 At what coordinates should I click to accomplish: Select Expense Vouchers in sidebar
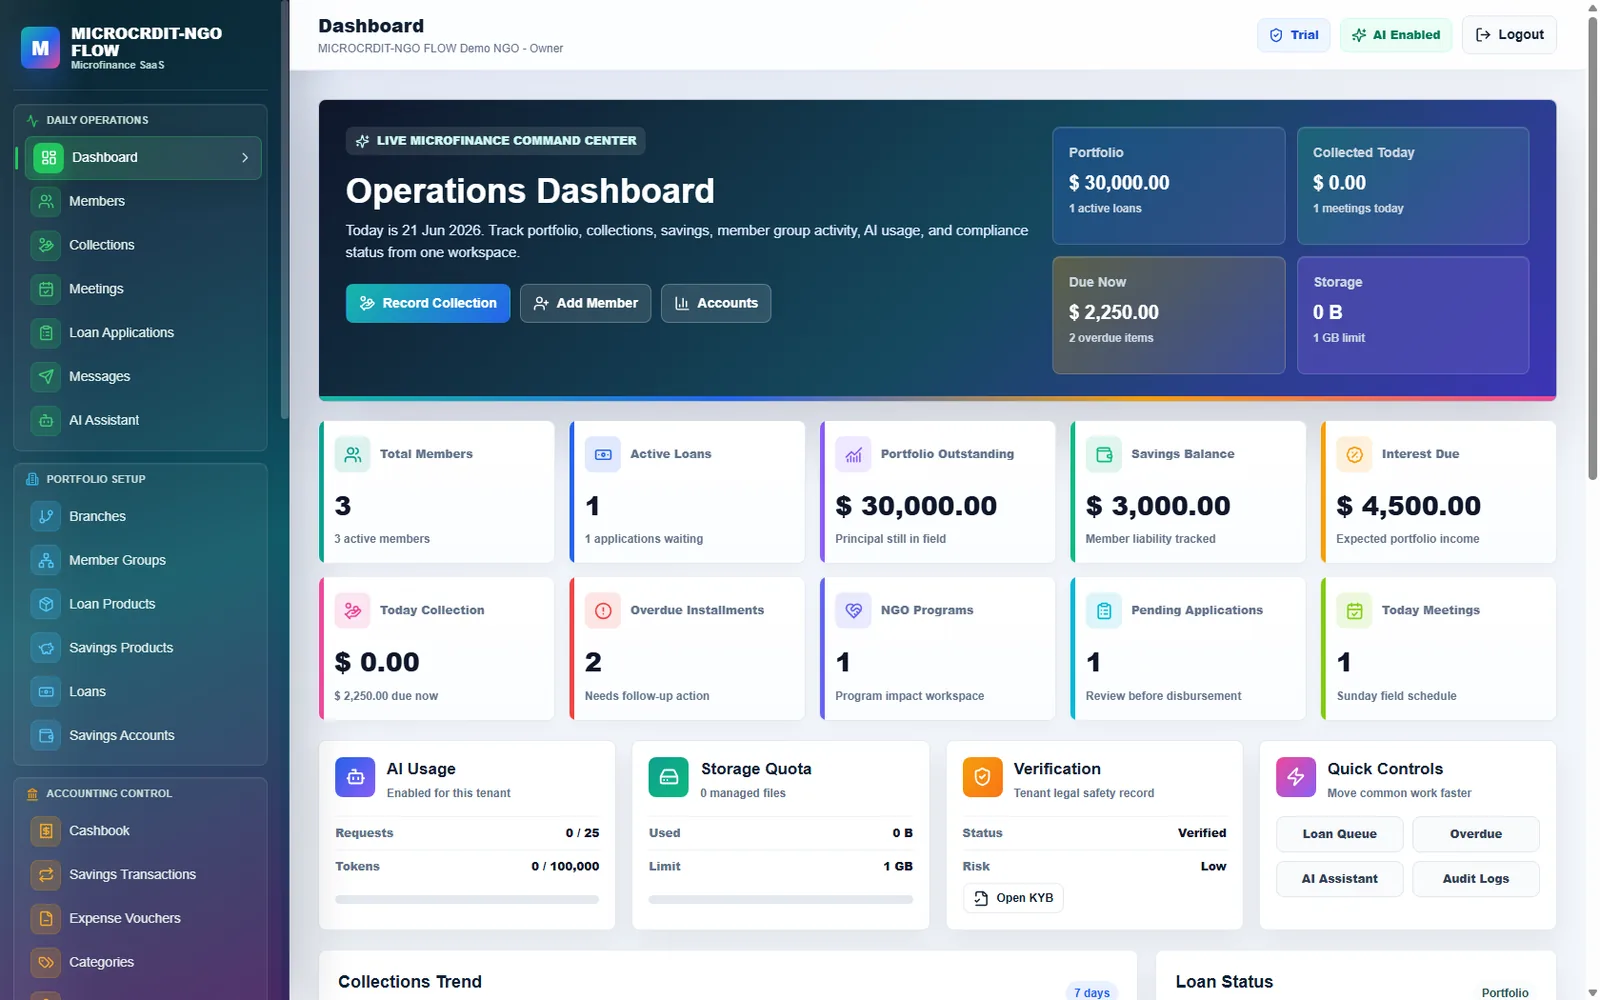click(143, 919)
